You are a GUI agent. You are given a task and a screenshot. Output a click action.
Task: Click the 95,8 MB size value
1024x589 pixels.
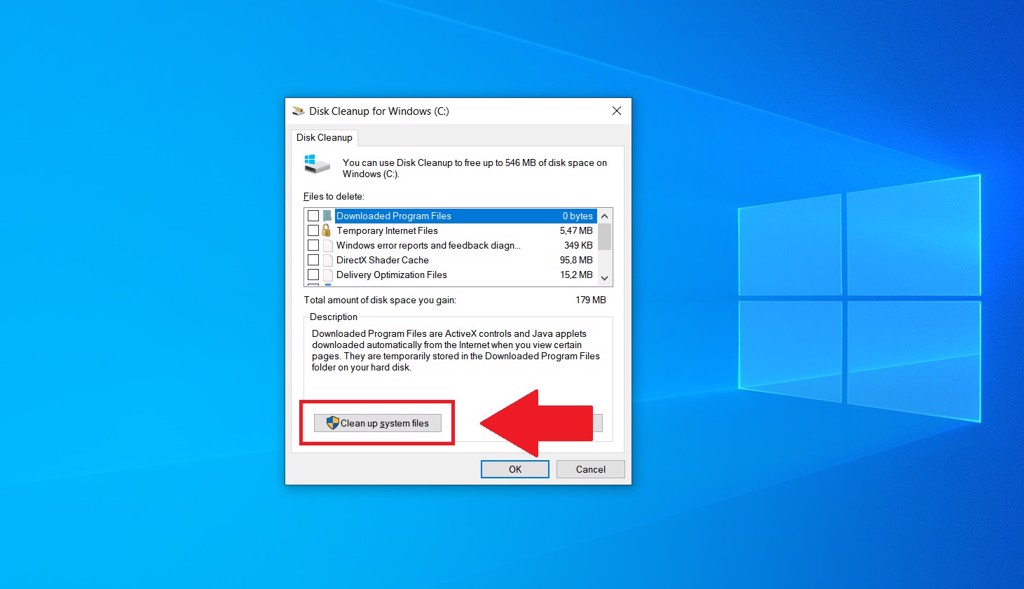point(576,260)
